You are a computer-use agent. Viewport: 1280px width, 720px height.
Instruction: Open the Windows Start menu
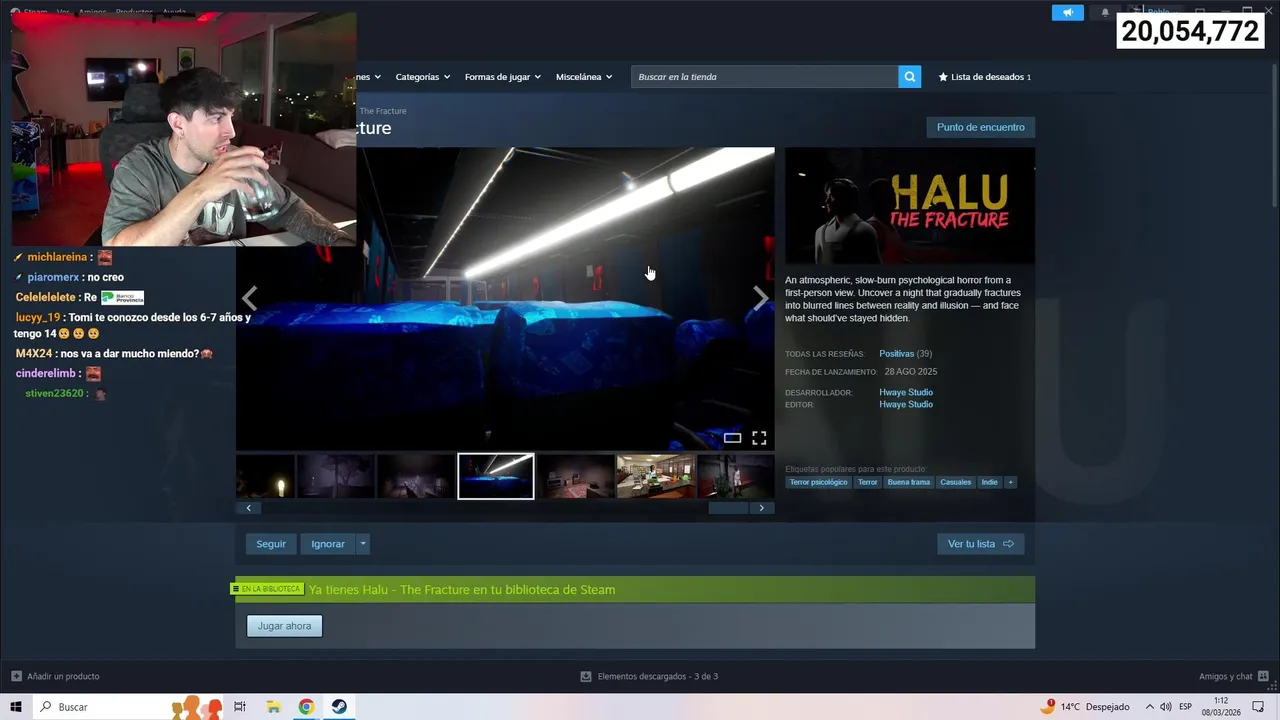(15, 707)
